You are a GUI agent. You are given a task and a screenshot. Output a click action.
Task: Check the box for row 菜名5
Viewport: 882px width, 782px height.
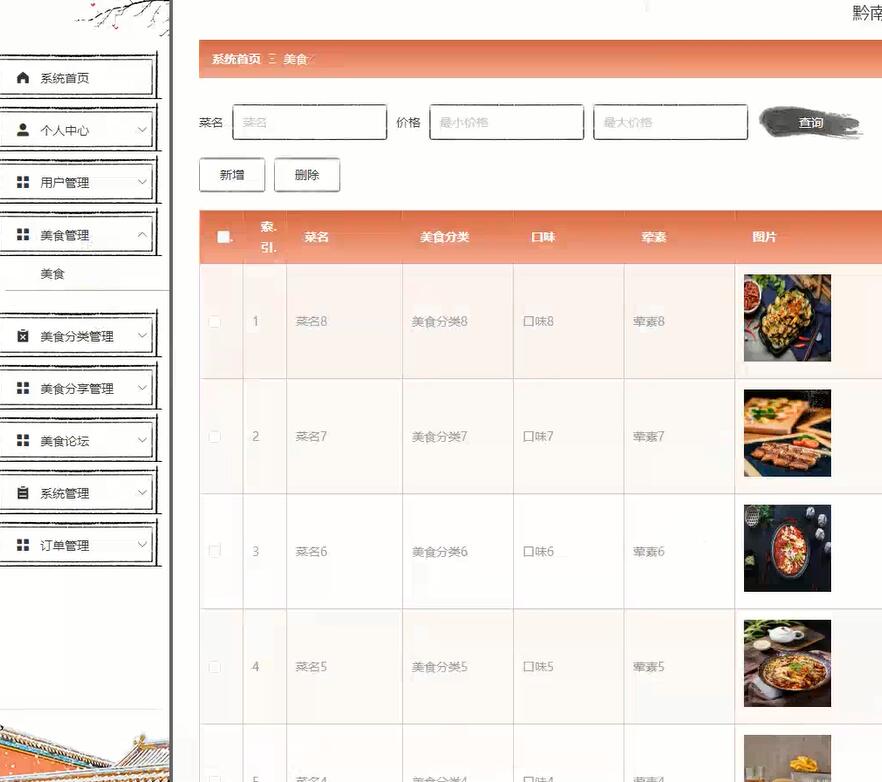pyautogui.click(x=214, y=667)
